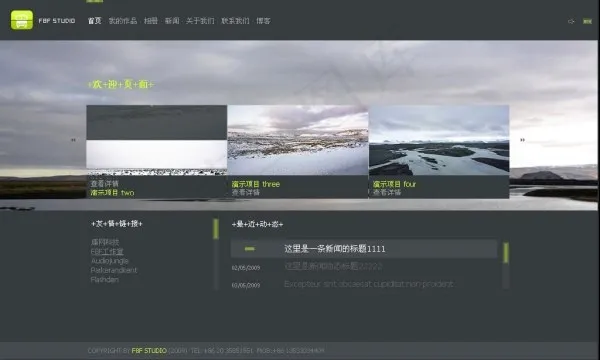The image size is (600, 360).
Task: Open news item 这里是一条新闻的标题1111
Action: pos(335,249)
